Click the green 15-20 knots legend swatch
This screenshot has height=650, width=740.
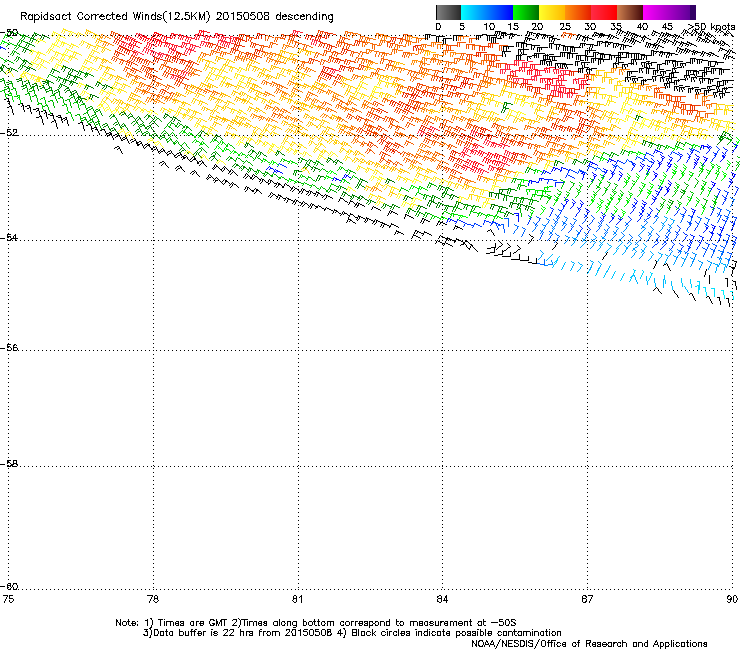coord(526,12)
